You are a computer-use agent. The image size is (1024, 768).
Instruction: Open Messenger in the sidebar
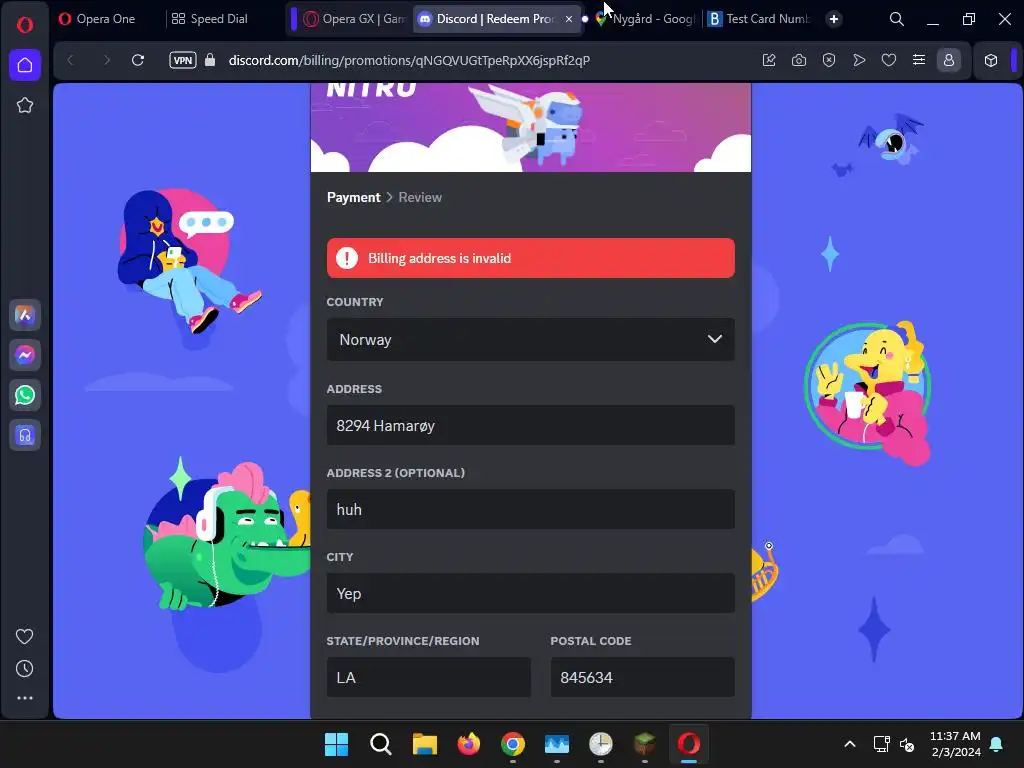coord(25,355)
